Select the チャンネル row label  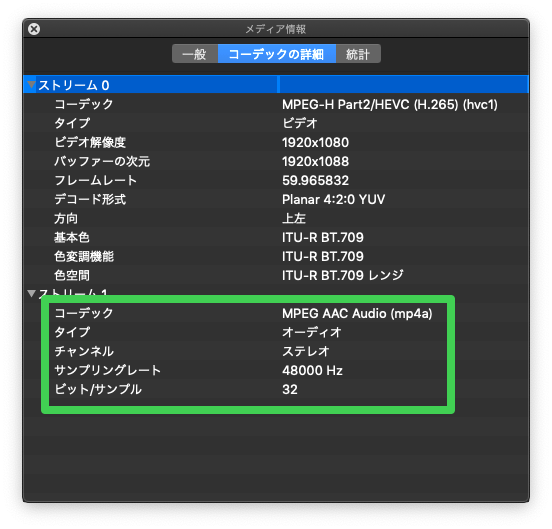point(84,351)
